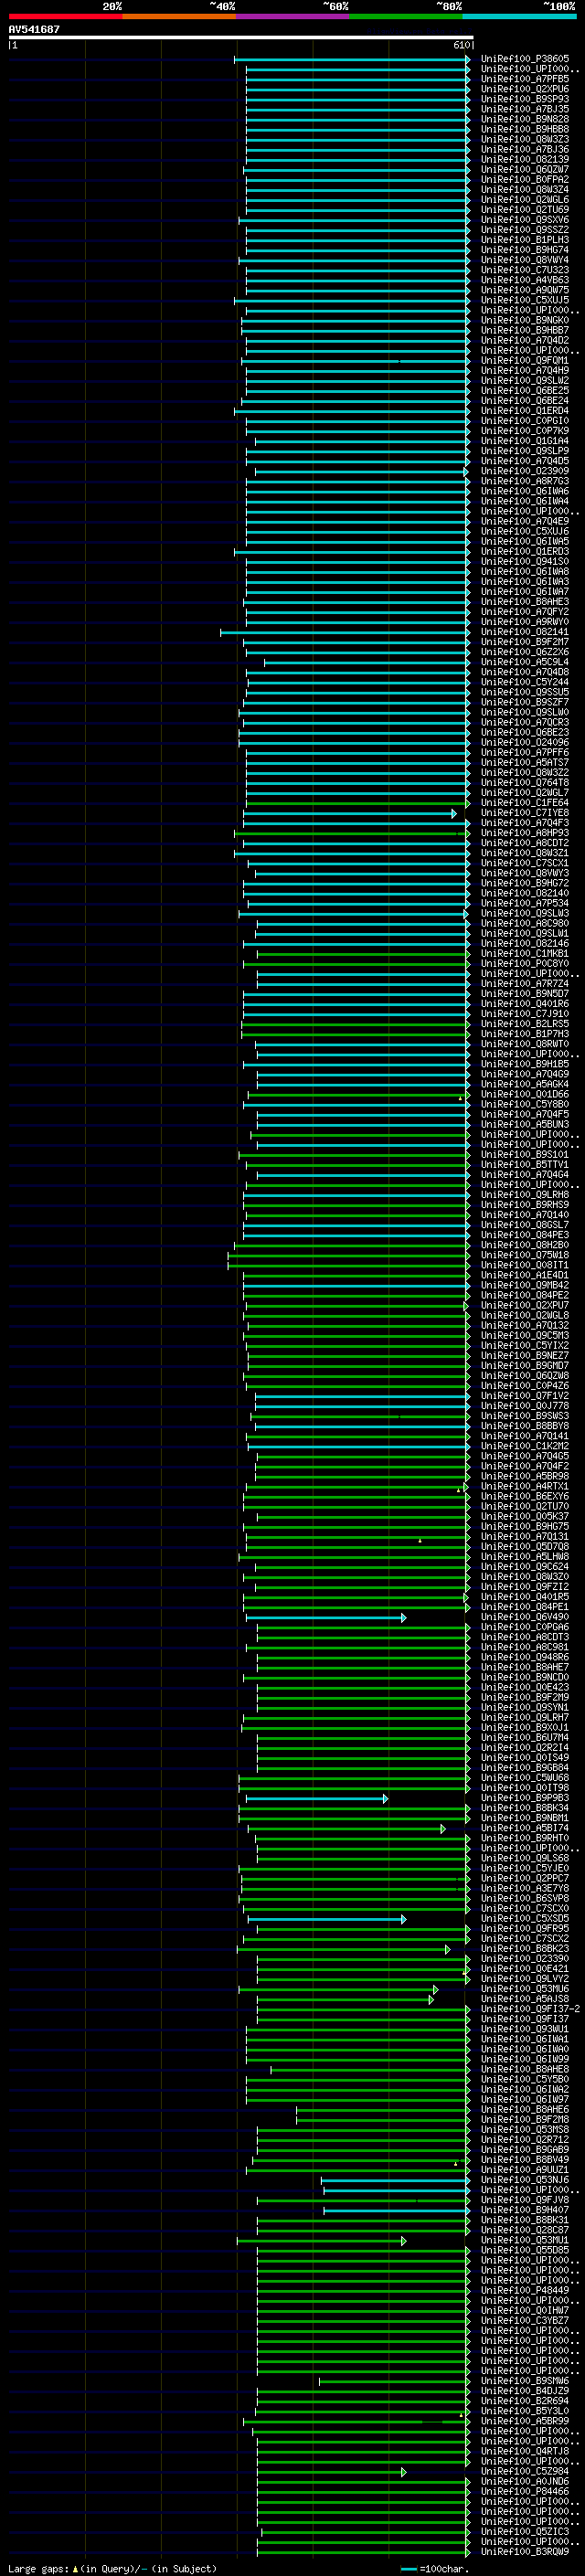Screen dimensions: 585x2576
Task: Select the UniRef100_A5C9L4 entry
Action: click(524, 662)
